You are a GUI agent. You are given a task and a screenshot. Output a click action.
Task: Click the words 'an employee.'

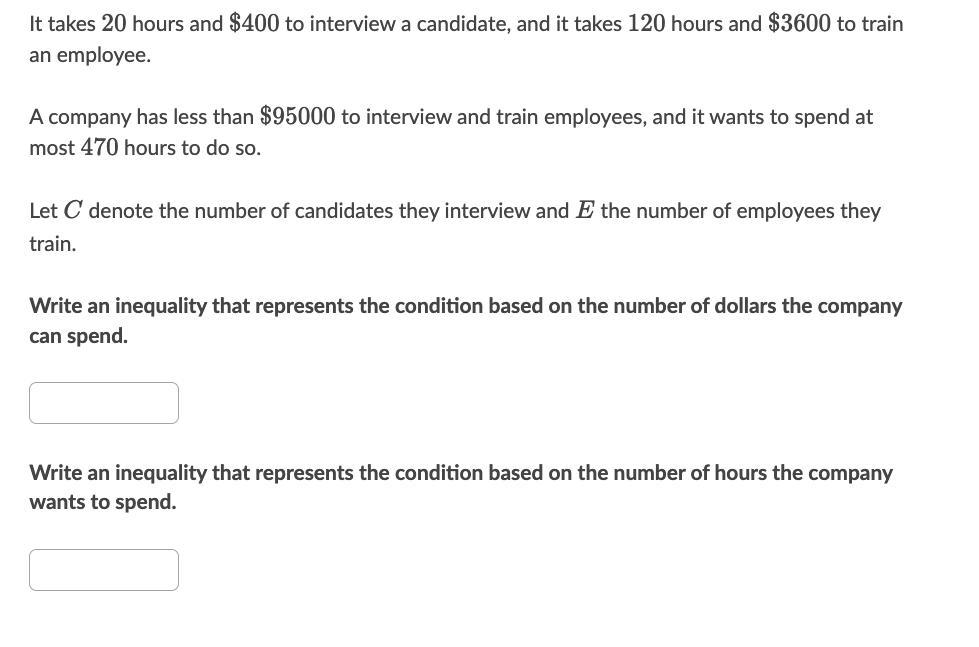[90, 55]
